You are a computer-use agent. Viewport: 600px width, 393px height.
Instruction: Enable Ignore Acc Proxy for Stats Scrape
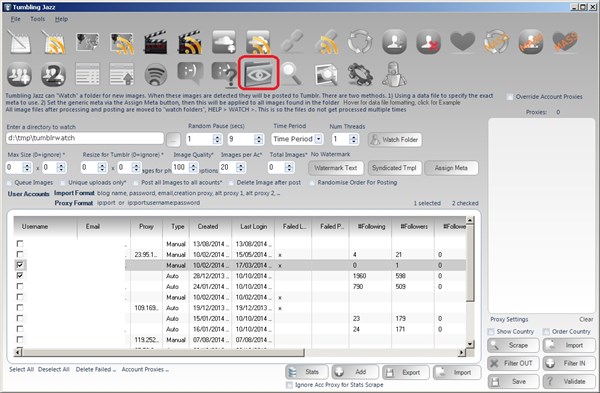290,385
